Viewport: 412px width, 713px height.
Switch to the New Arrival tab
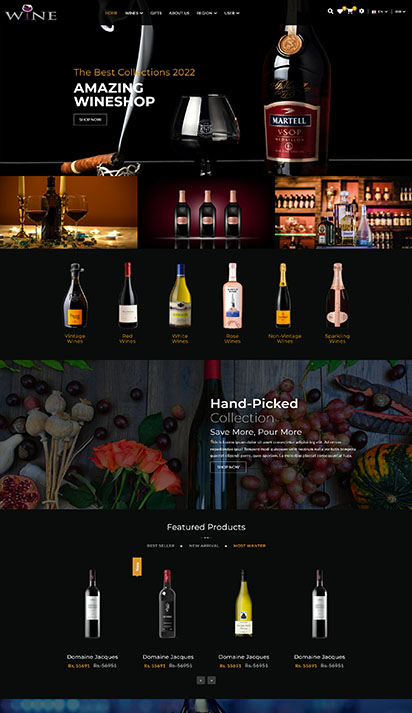click(x=204, y=546)
